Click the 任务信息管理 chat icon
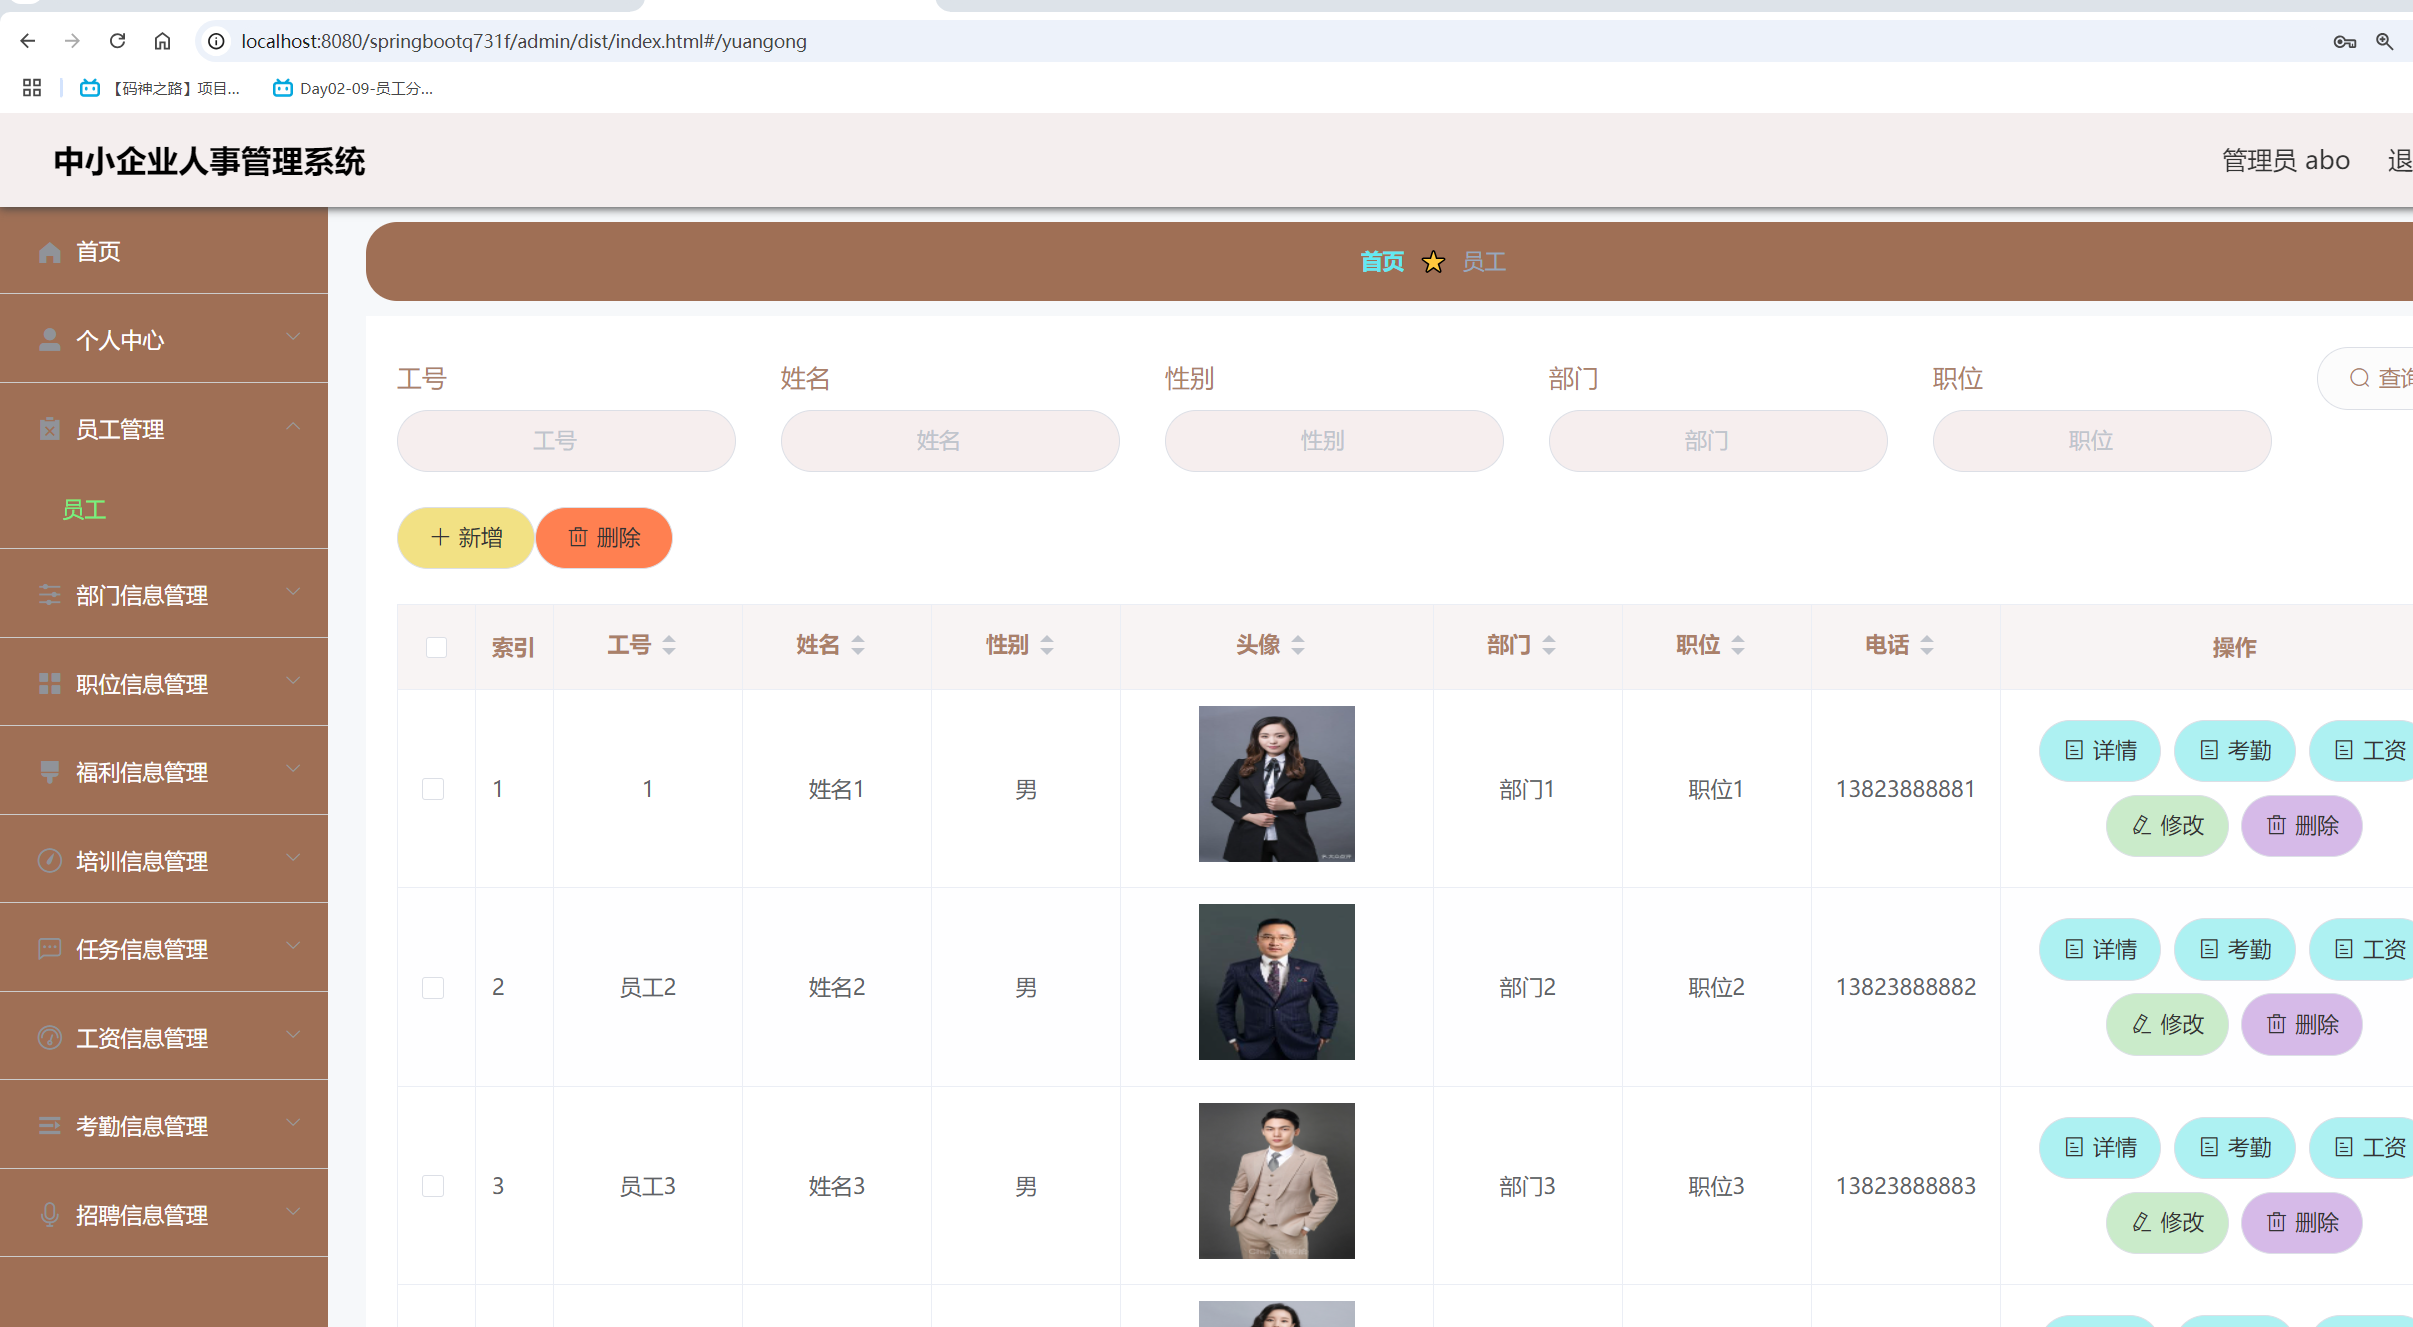This screenshot has width=2413, height=1327. tap(49, 948)
